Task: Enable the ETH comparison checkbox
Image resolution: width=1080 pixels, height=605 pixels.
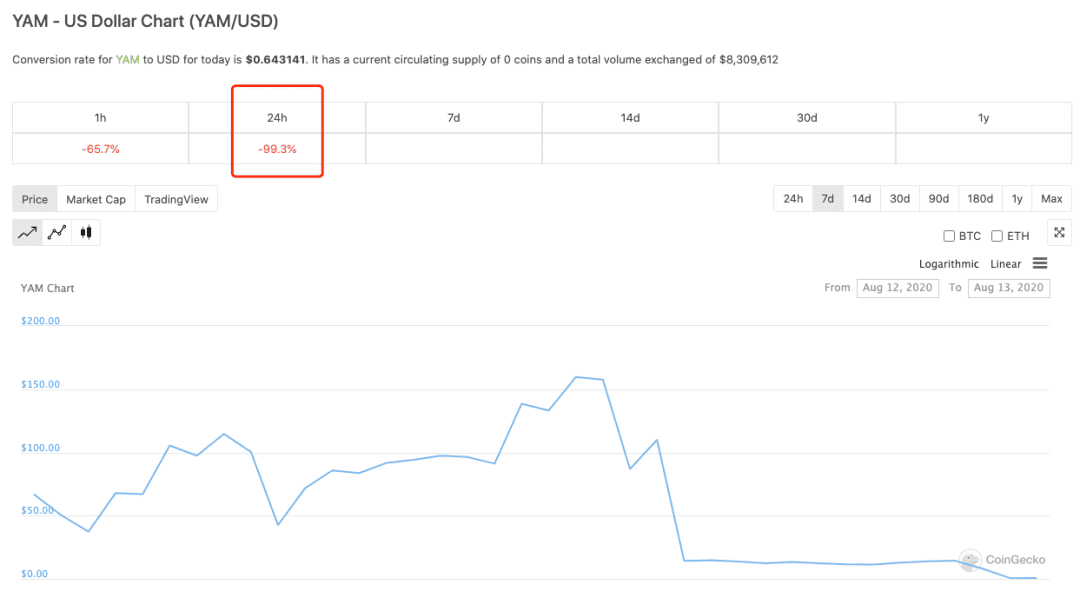Action: tap(997, 236)
